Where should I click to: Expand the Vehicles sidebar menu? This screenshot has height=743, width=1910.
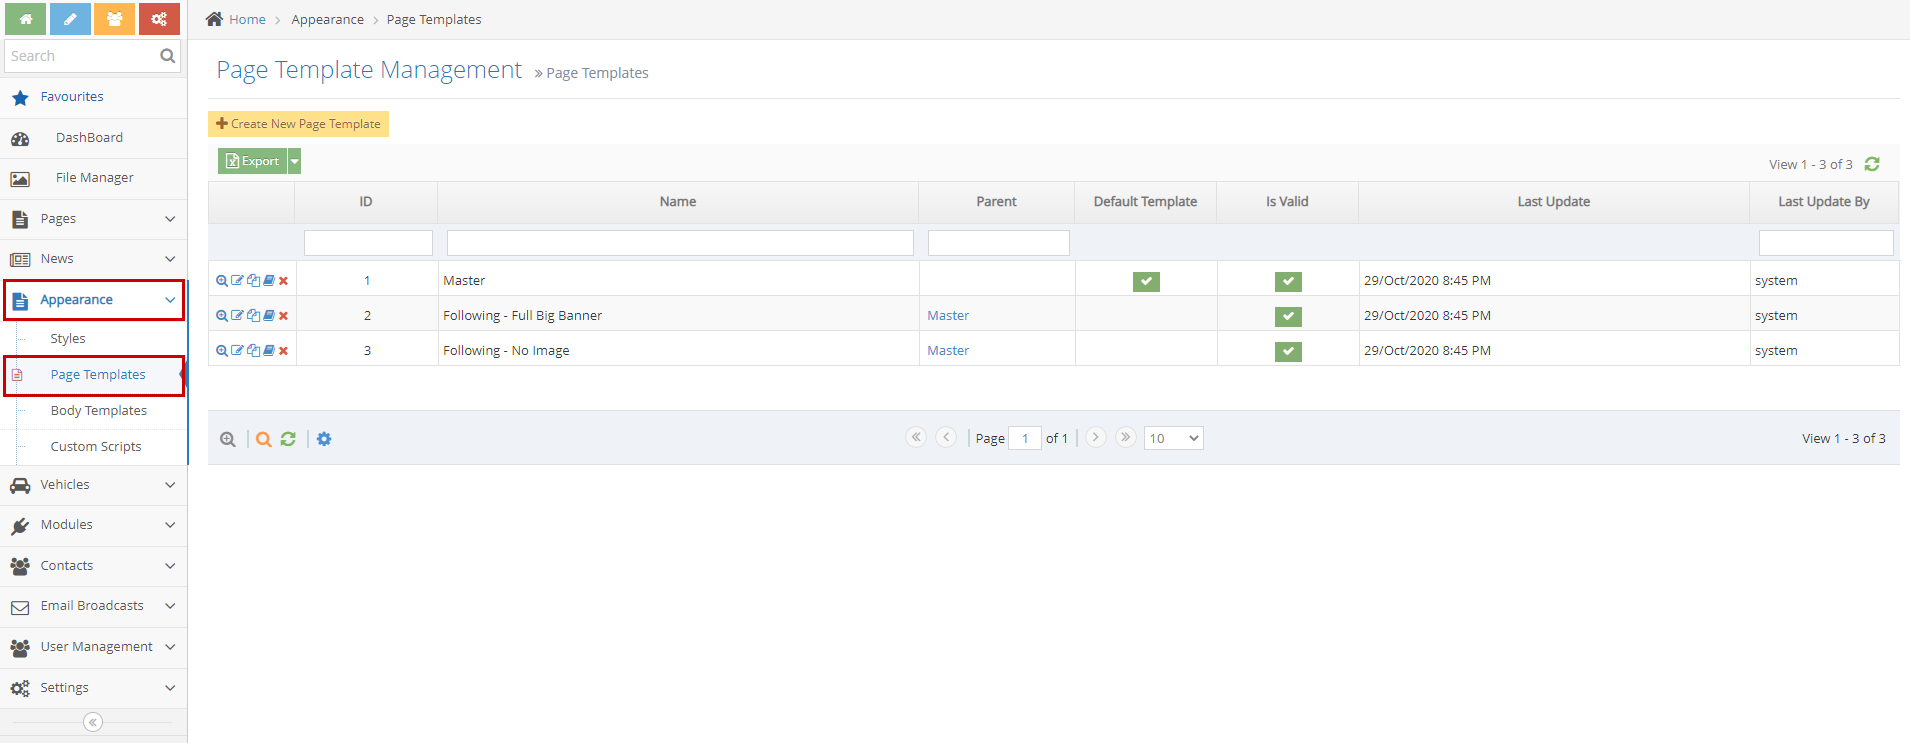point(94,485)
